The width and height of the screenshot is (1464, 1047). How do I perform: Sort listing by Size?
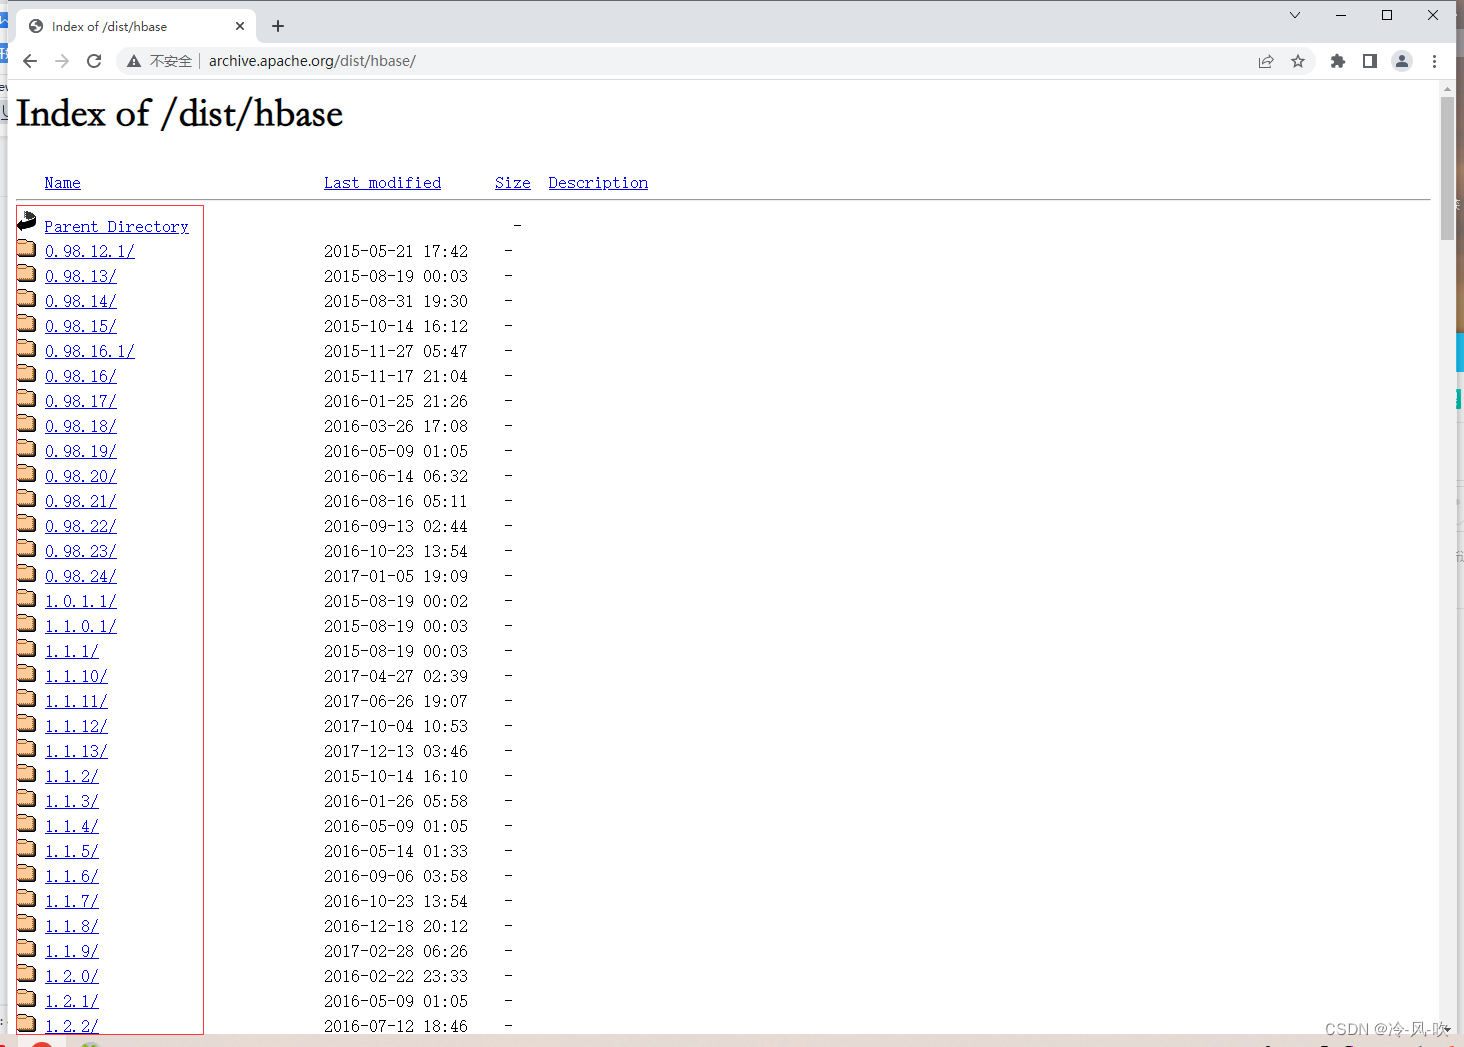point(512,182)
